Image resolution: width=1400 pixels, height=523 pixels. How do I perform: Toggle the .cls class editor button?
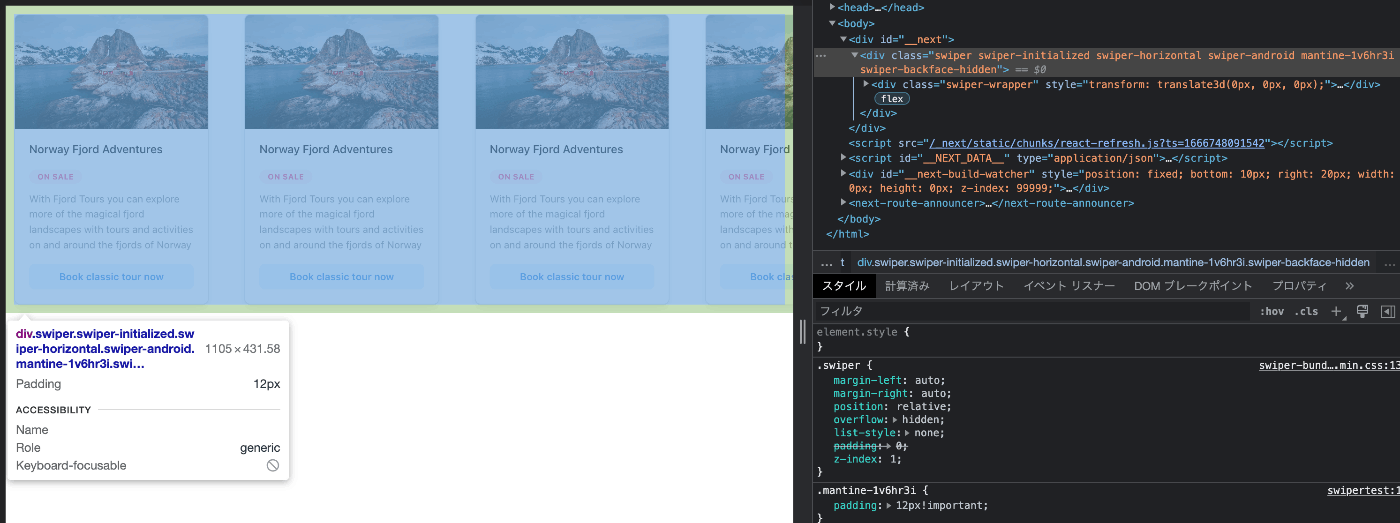(1307, 312)
